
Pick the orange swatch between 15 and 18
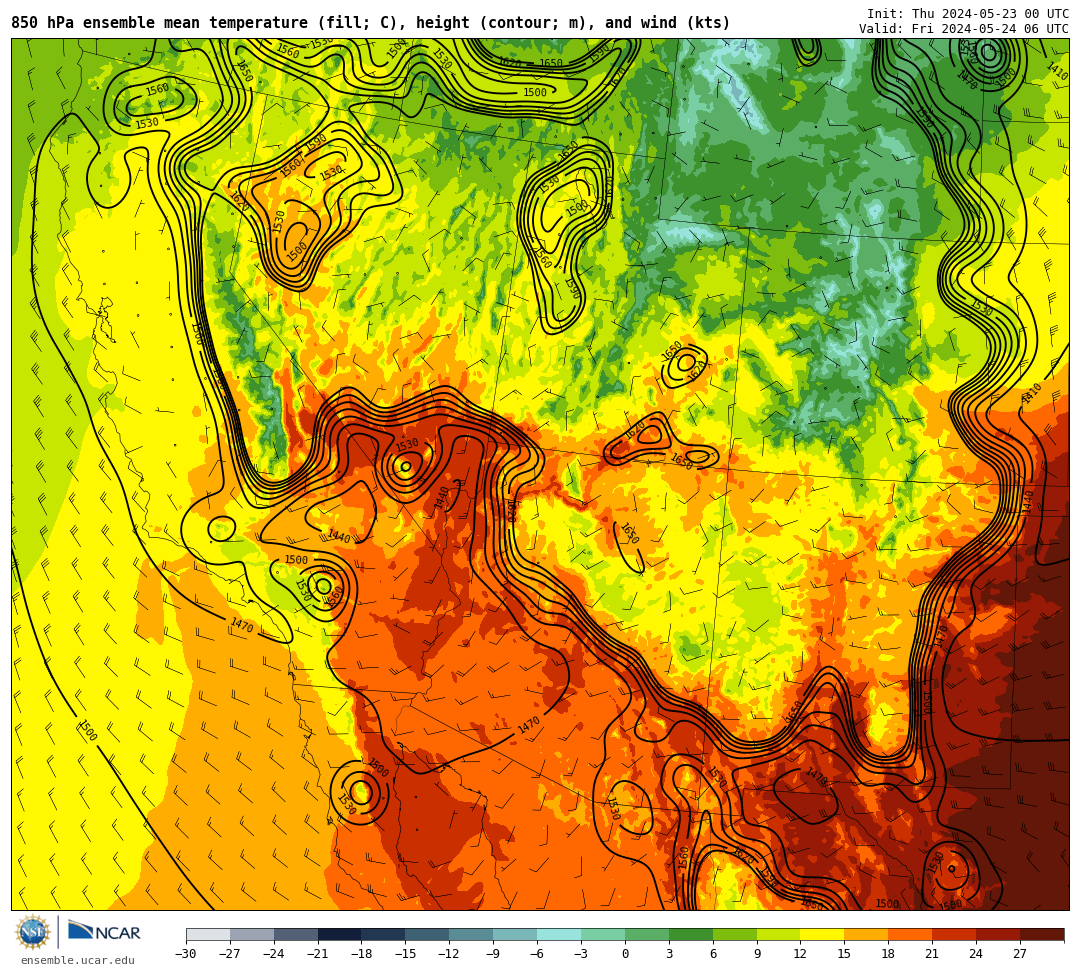(866, 934)
